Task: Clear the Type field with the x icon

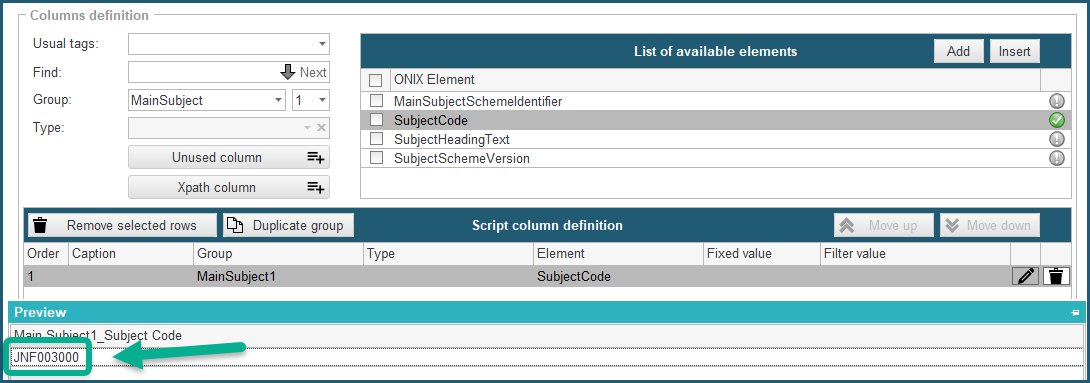Action: tap(321, 128)
